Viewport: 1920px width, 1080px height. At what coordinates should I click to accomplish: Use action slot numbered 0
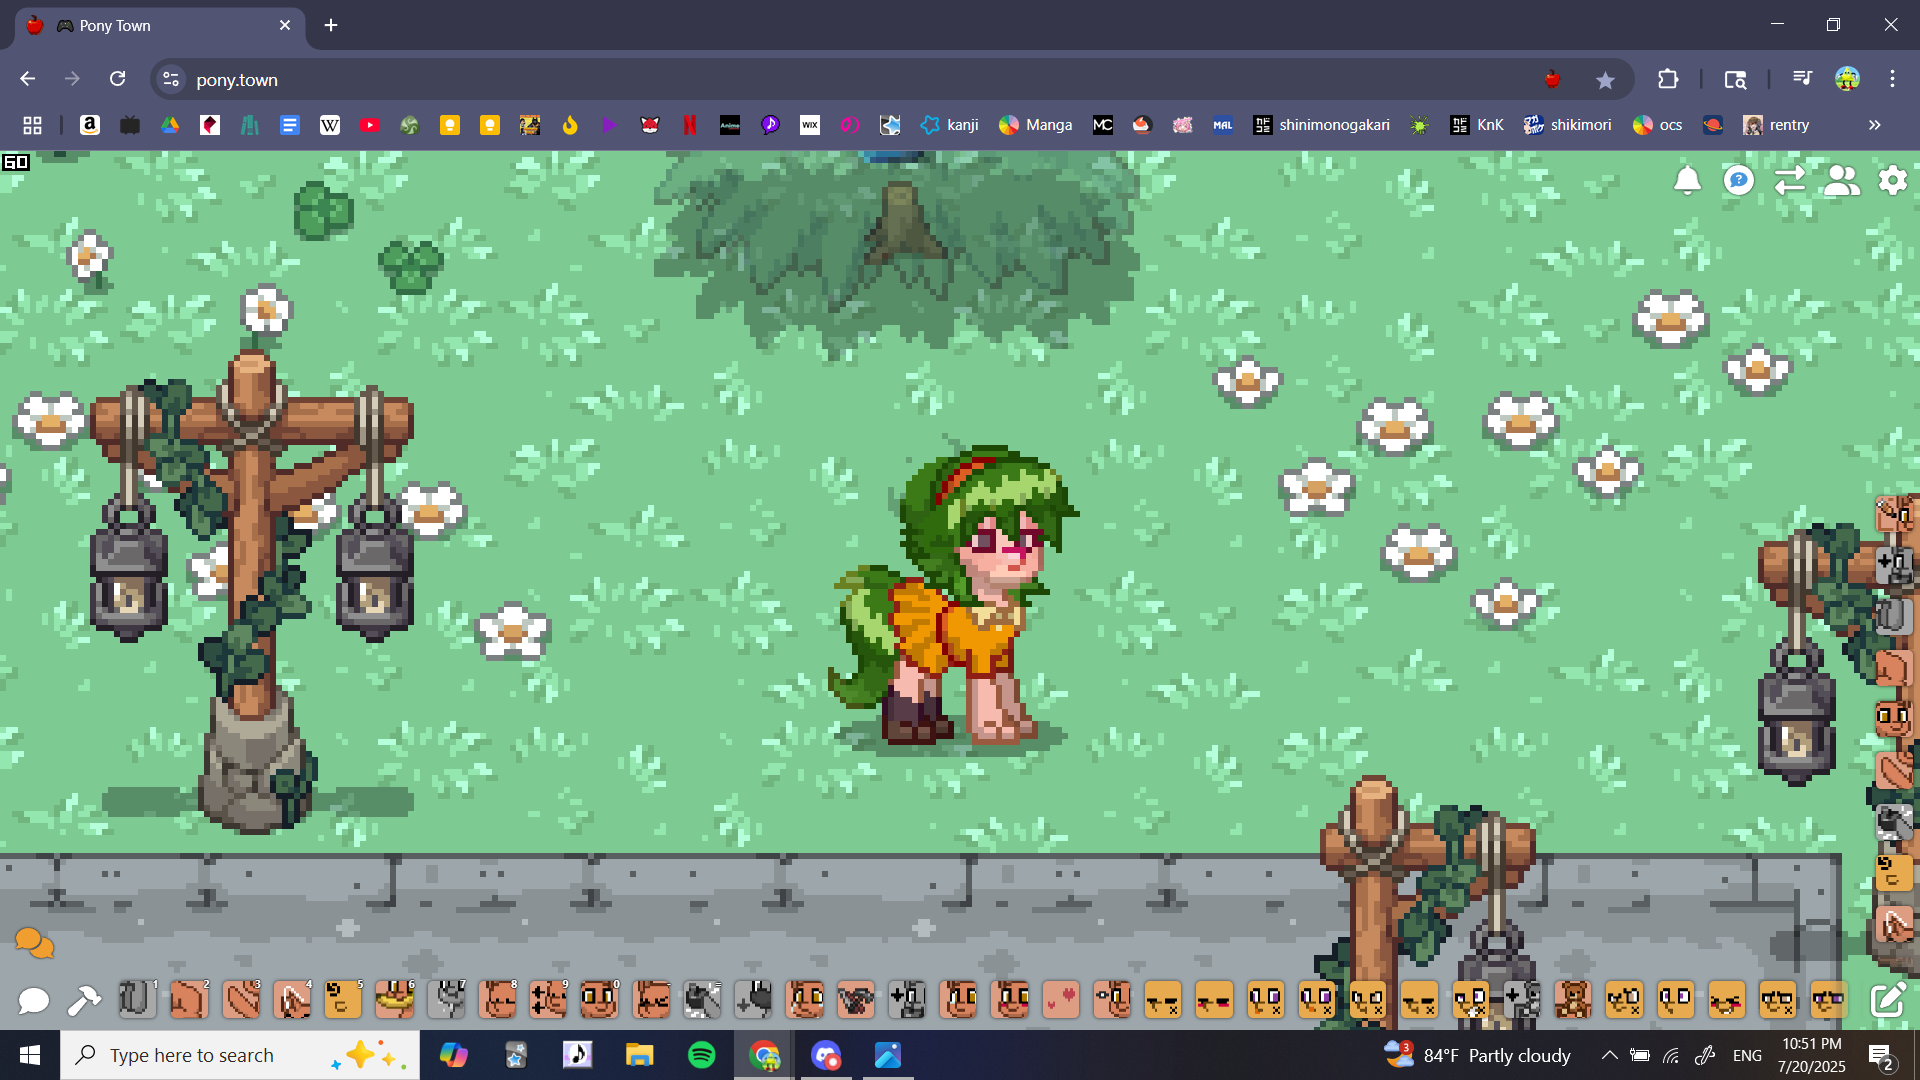(599, 1000)
